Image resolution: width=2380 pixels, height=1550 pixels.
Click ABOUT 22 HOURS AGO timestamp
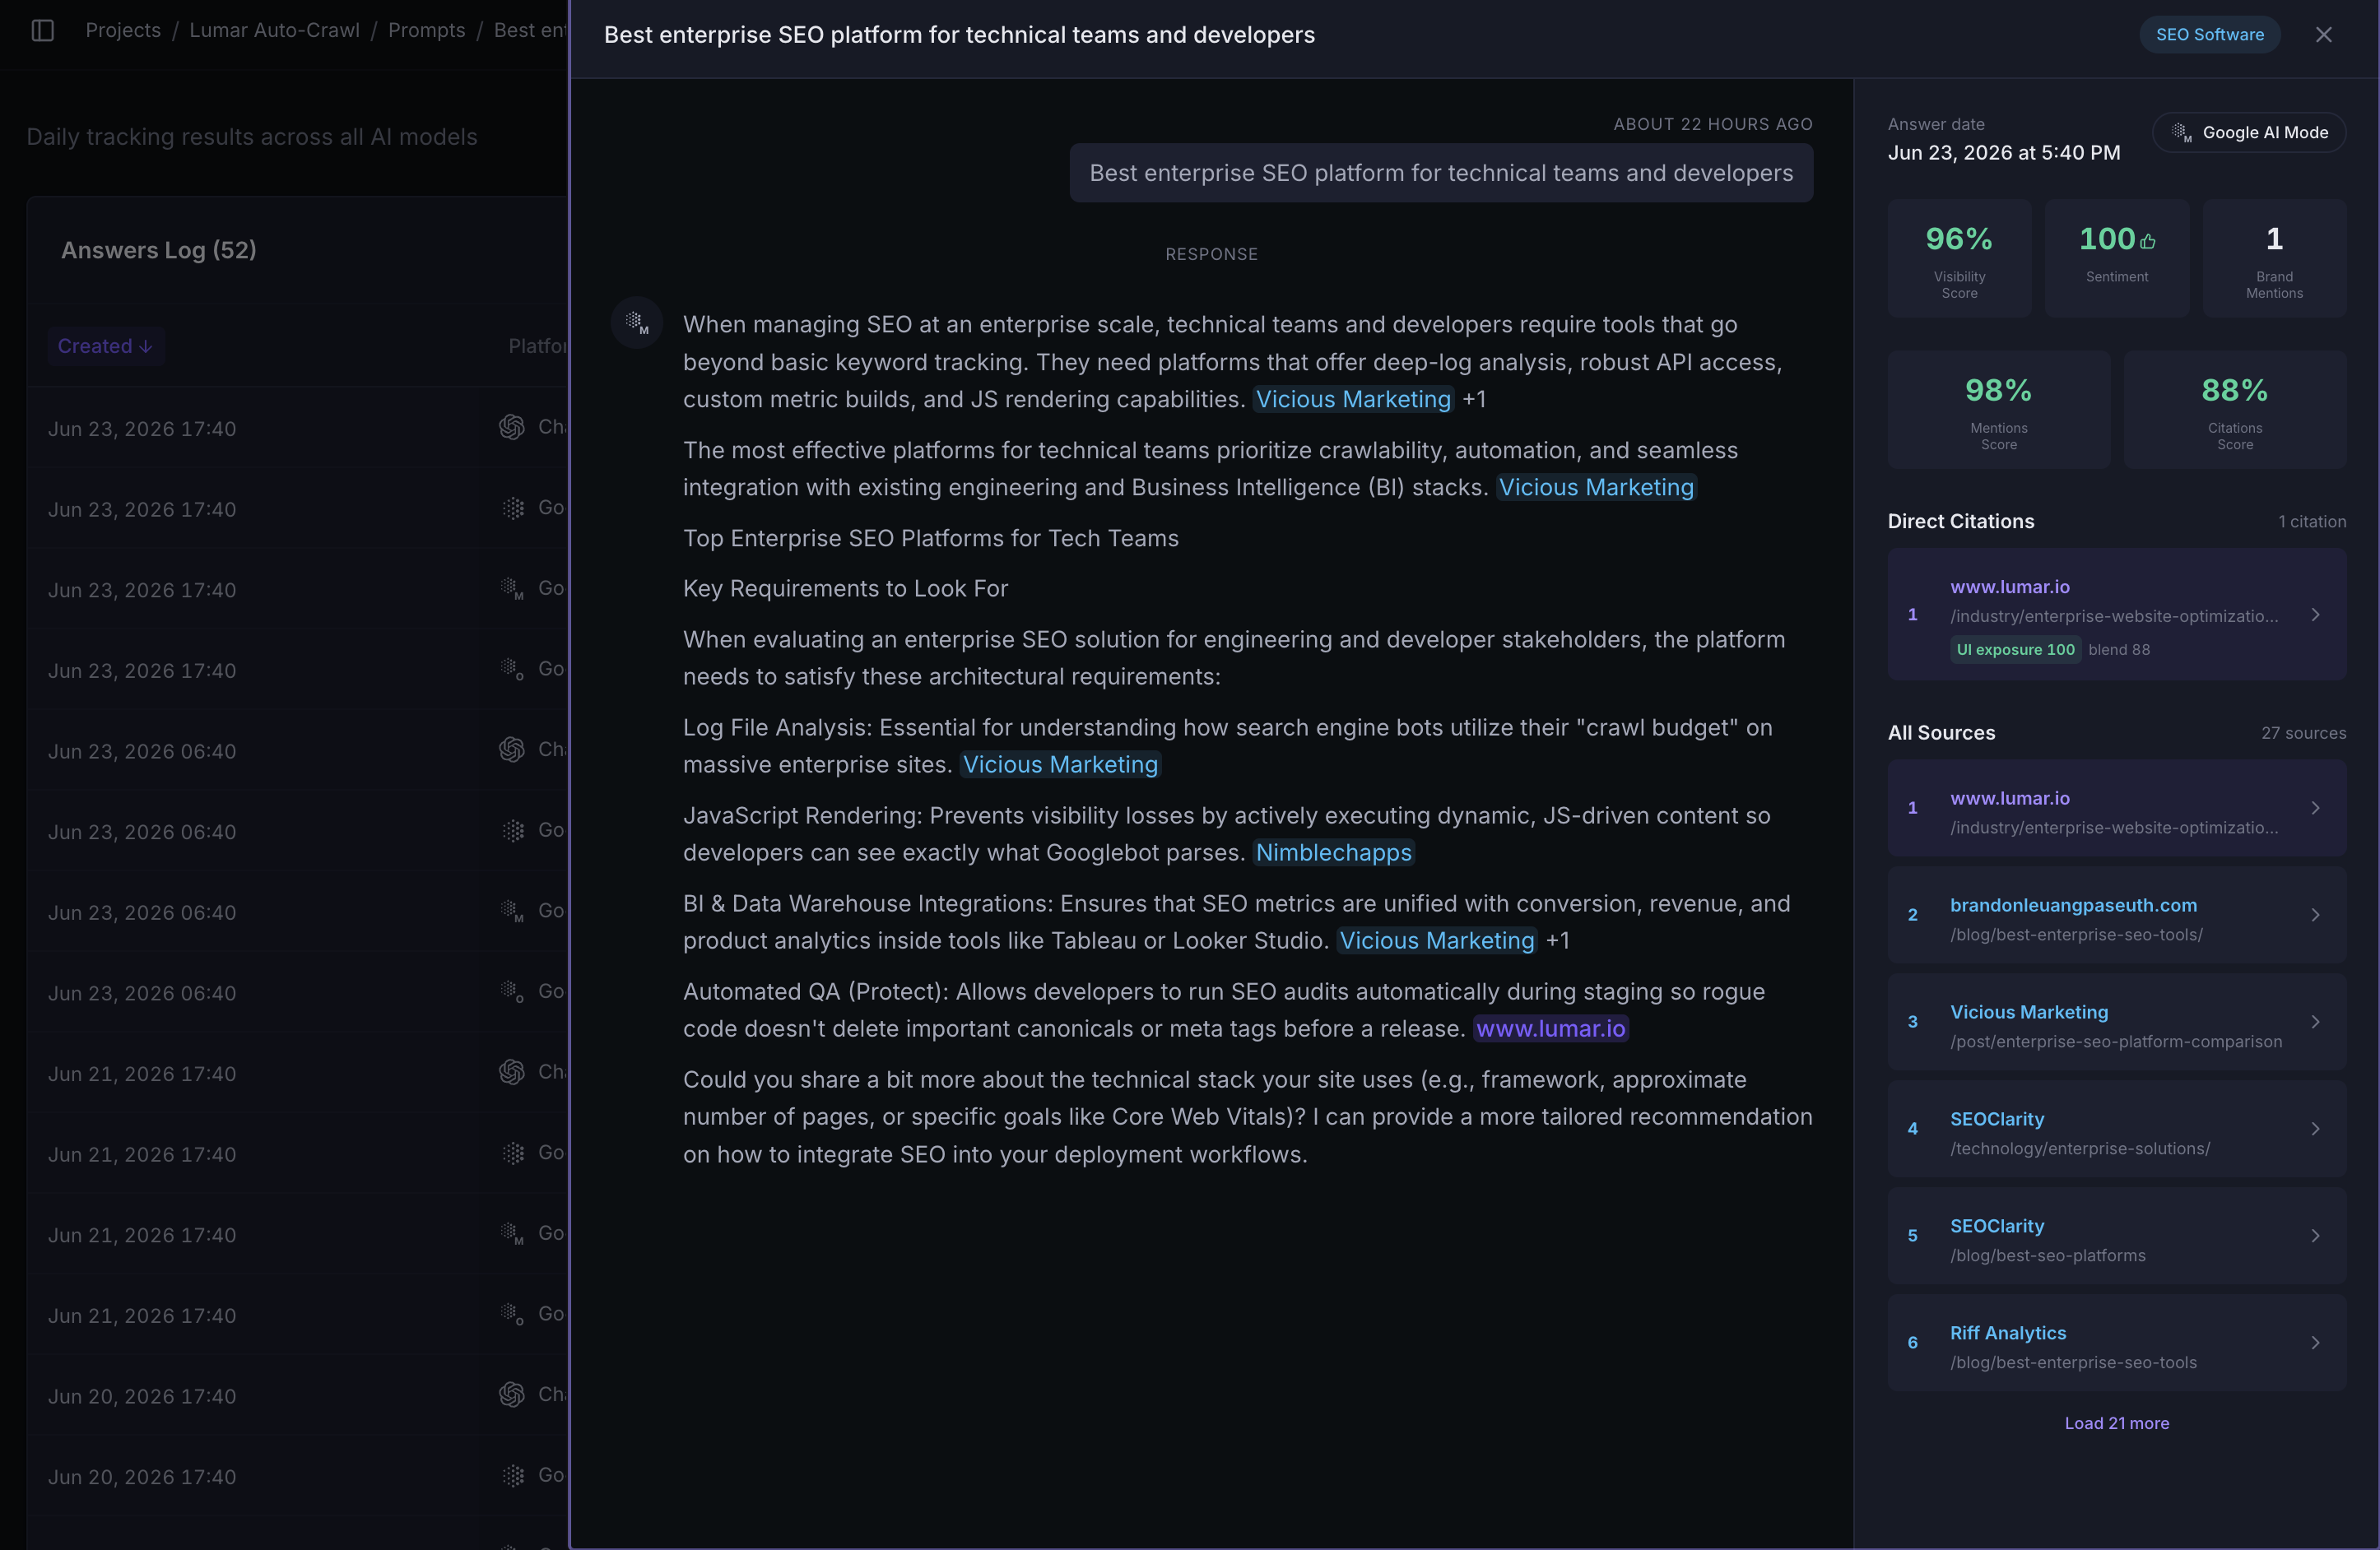1712,124
